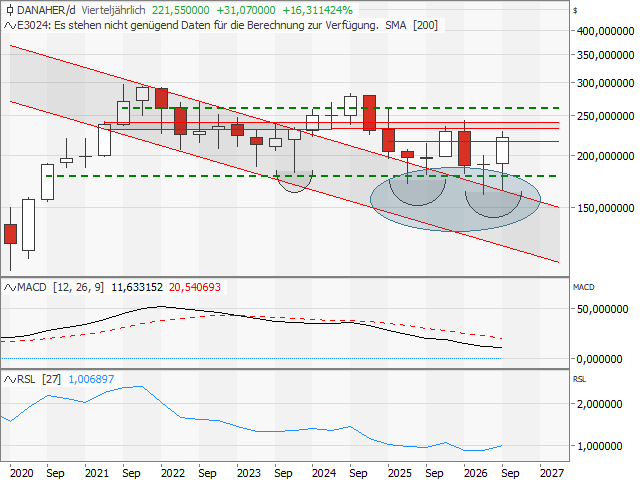Click the change value +31,070000
The width and height of the screenshot is (640, 480).
coord(246,10)
